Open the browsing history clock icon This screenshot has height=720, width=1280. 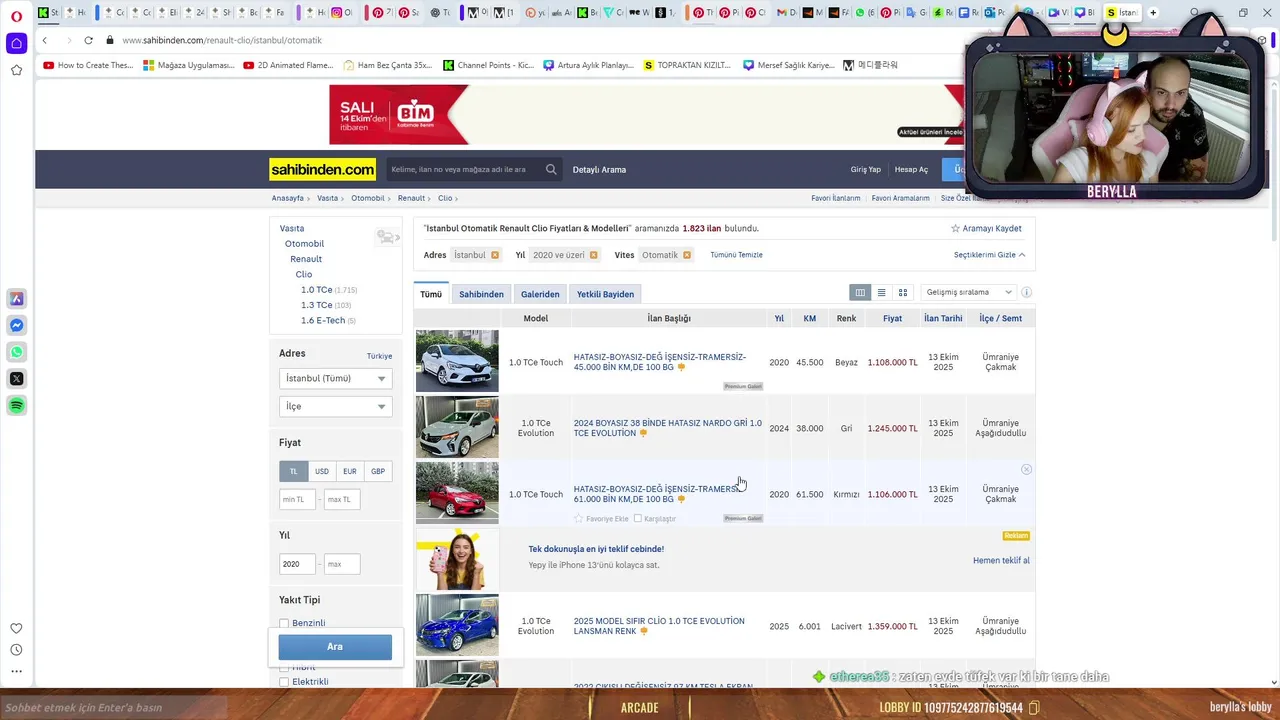16,650
